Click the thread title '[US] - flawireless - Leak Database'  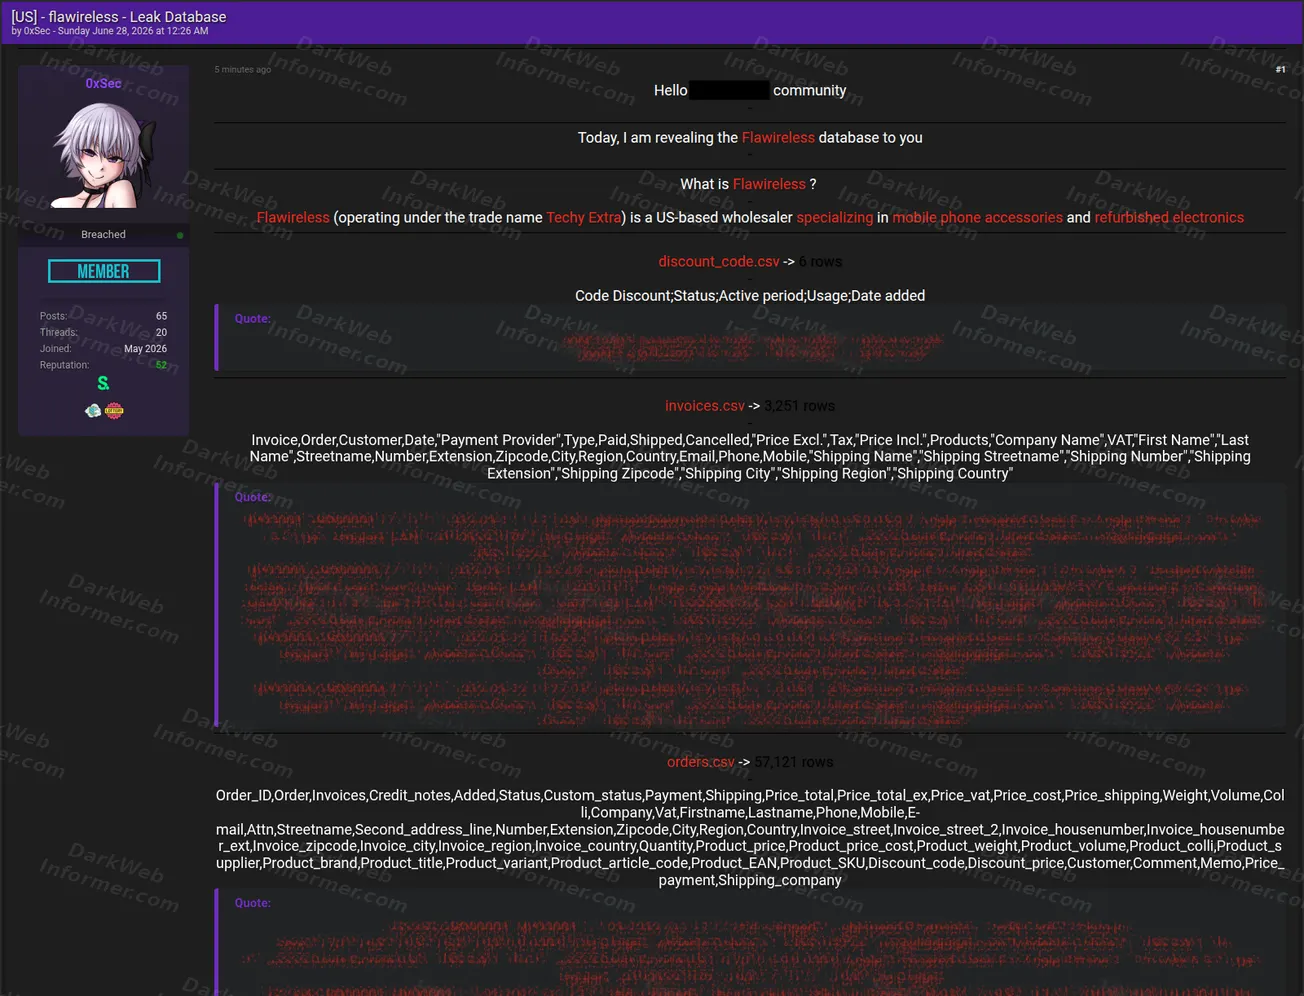tap(119, 16)
